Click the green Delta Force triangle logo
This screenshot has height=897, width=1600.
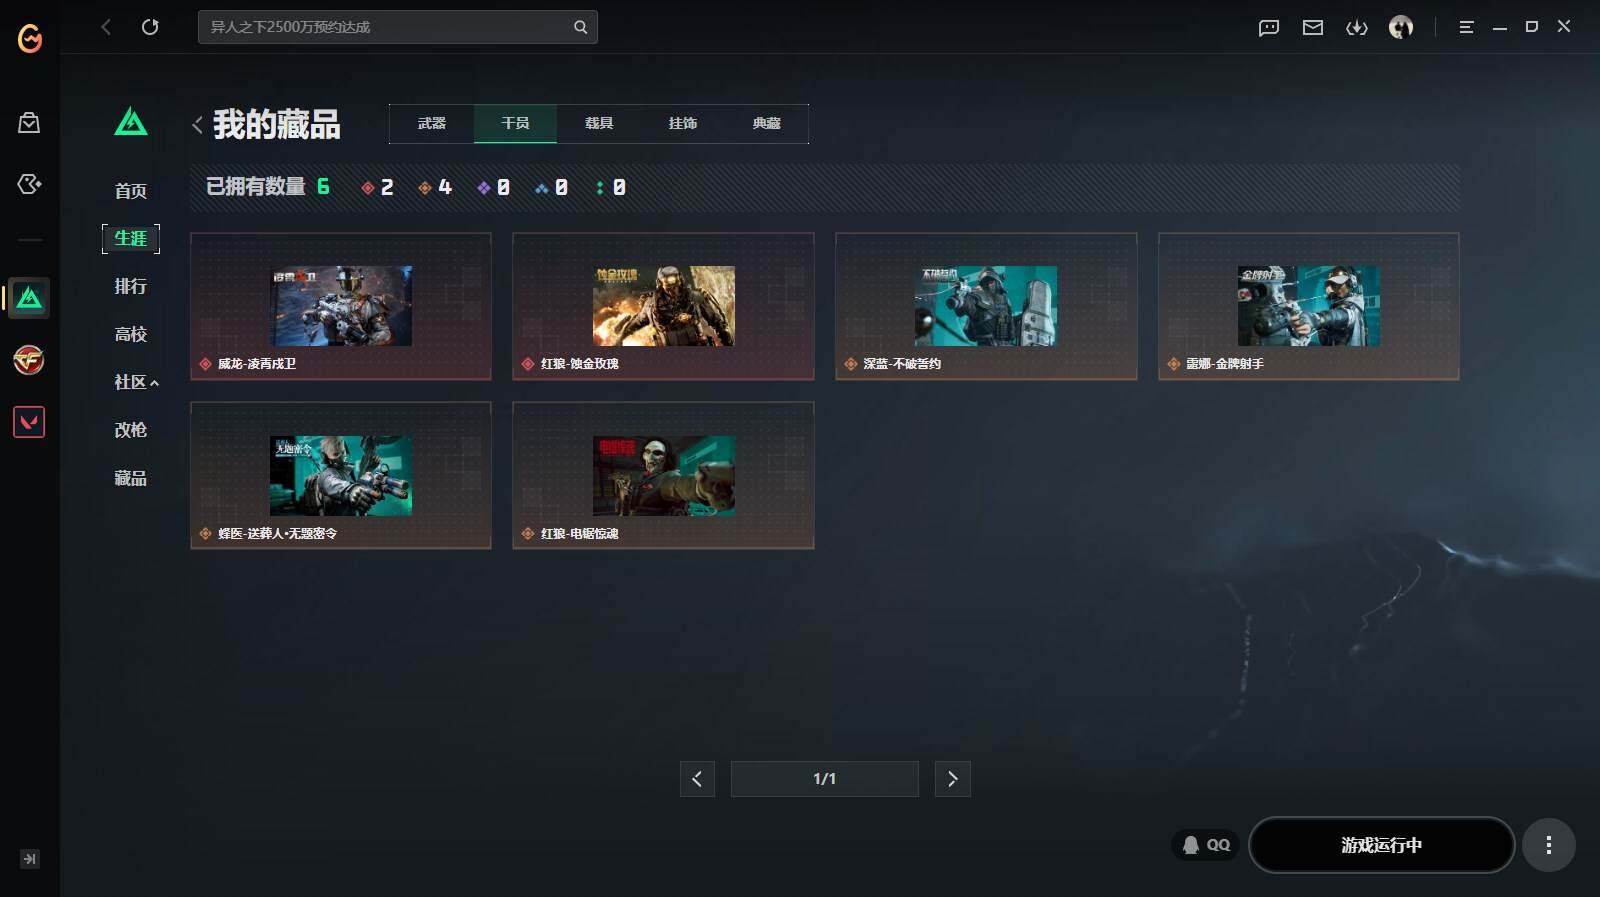pyautogui.click(x=131, y=122)
